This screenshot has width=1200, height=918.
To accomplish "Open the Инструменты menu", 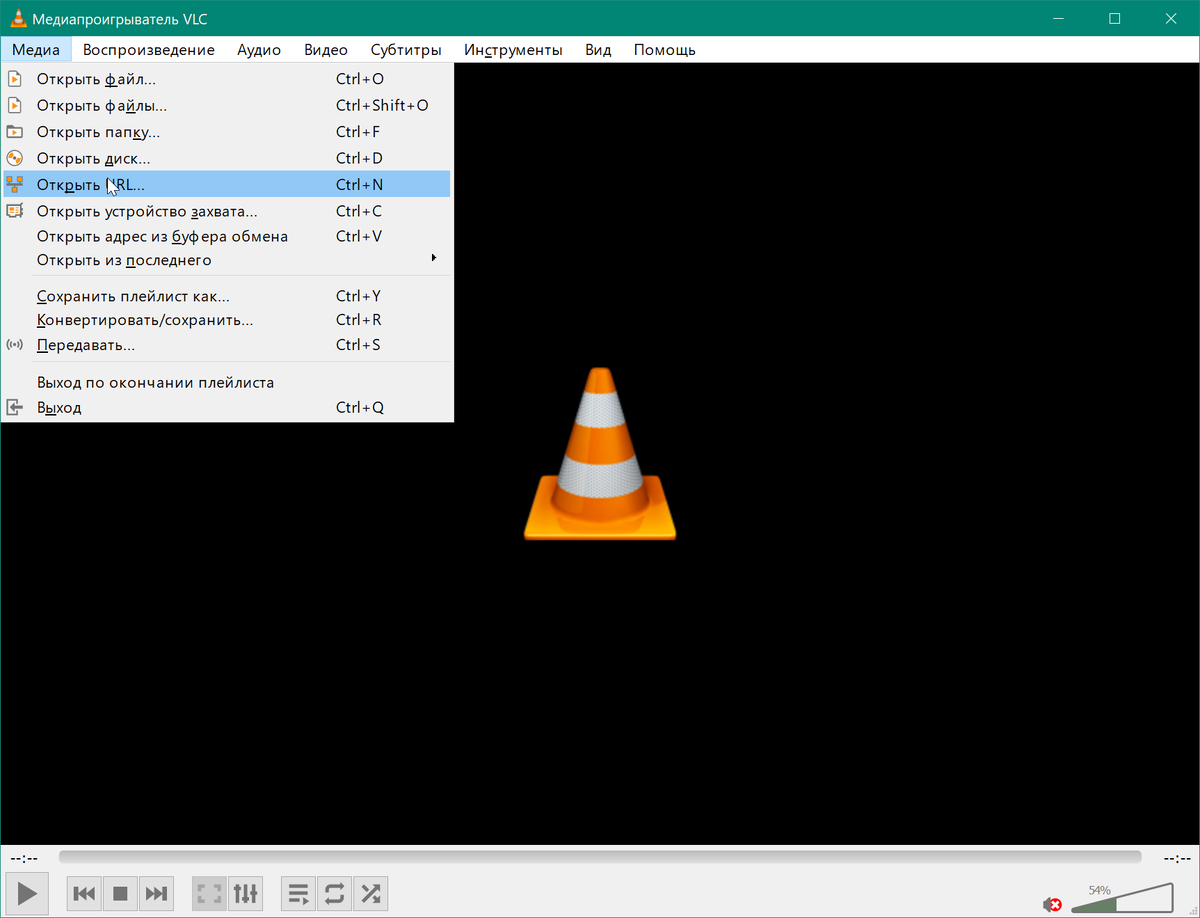I will (x=513, y=50).
